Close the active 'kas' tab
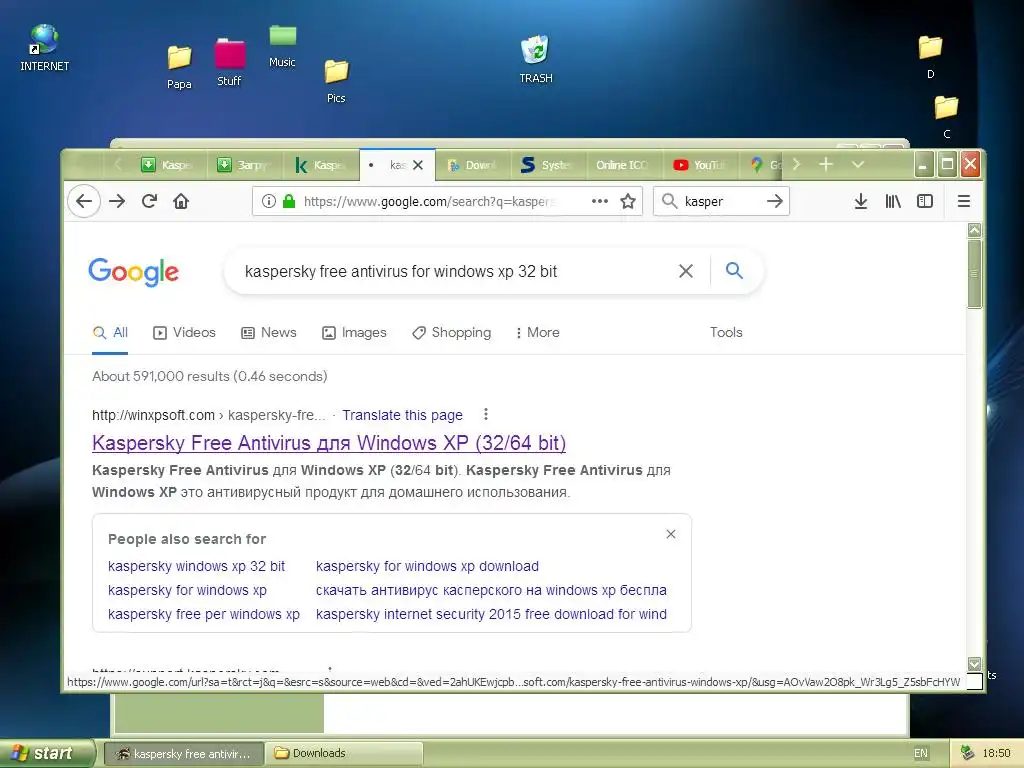1024x768 pixels. coord(418,165)
